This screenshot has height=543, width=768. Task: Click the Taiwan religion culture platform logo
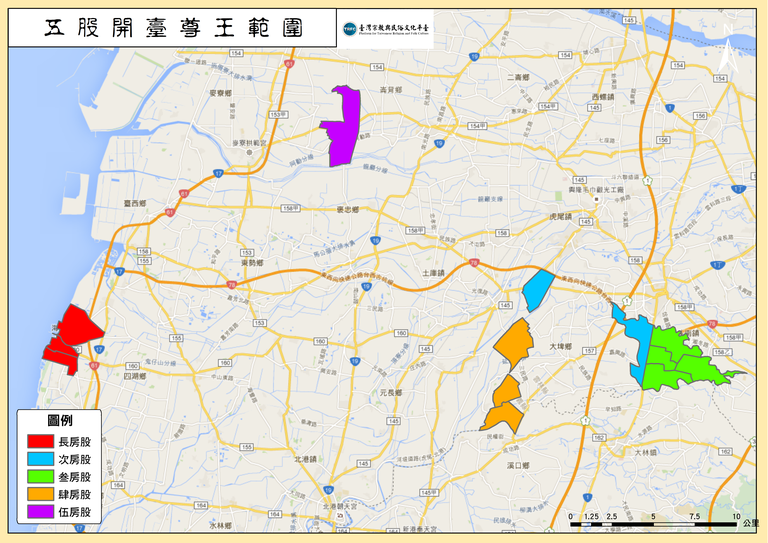tap(385, 29)
